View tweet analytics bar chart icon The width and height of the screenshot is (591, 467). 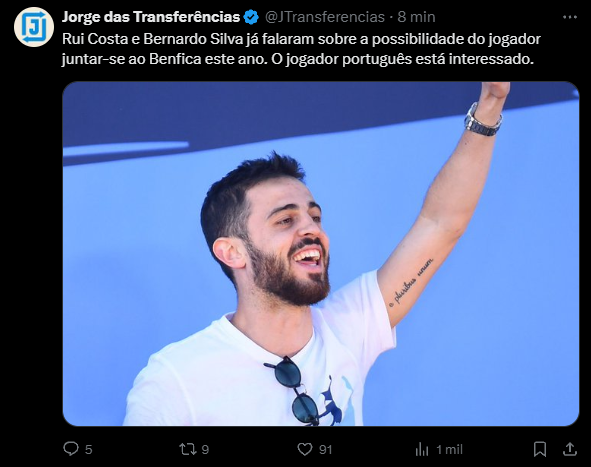[422, 449]
